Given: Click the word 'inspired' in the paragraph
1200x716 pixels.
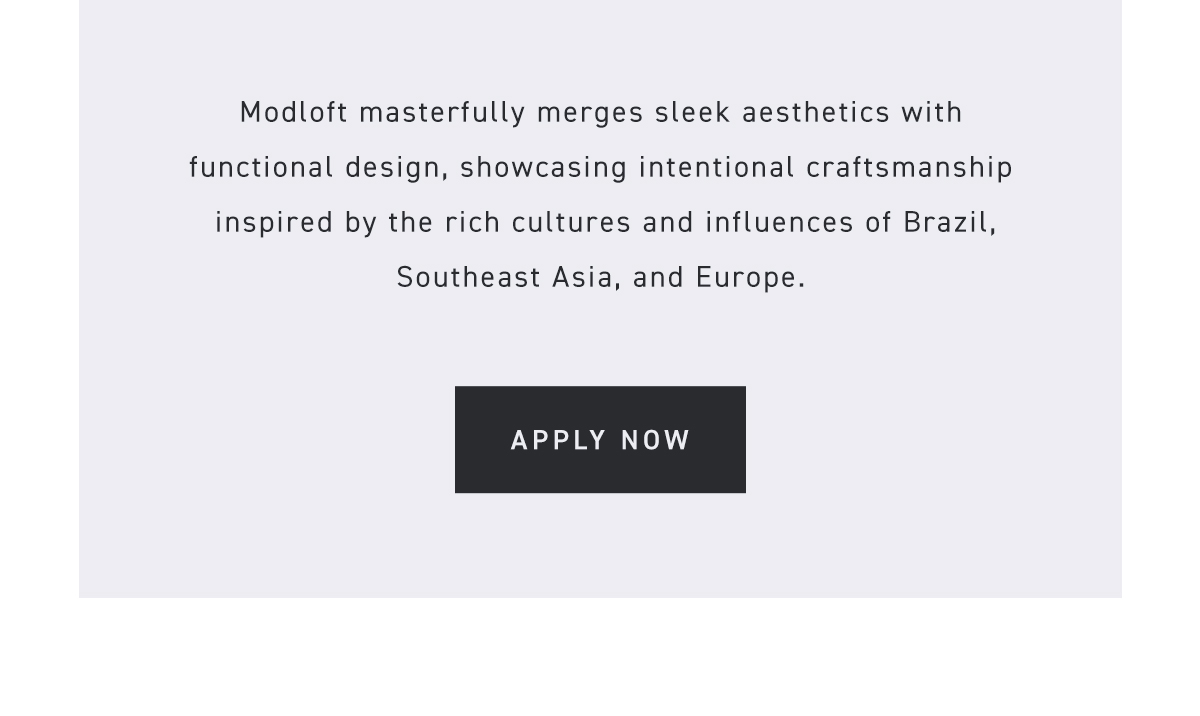Looking at the screenshot, I should (x=275, y=223).
